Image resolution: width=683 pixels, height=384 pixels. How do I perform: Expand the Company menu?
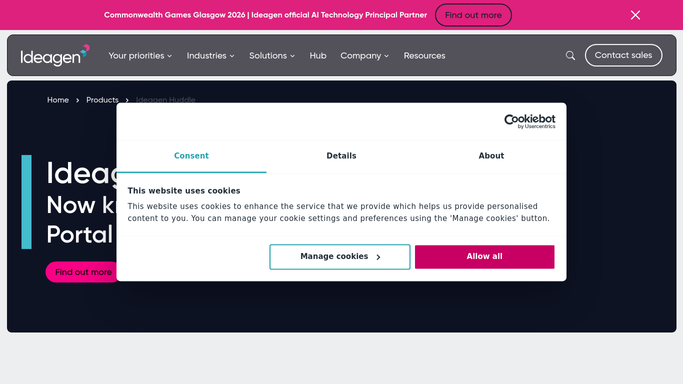pyautogui.click(x=365, y=56)
